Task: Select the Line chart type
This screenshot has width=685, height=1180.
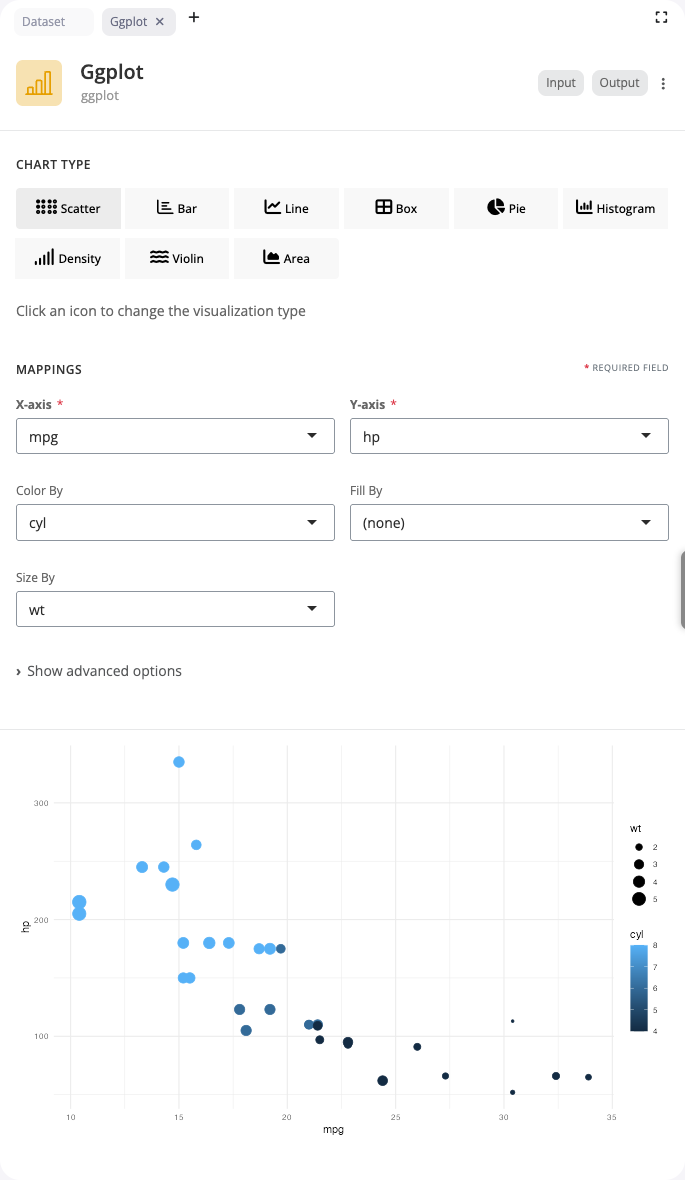Action: [x=286, y=208]
